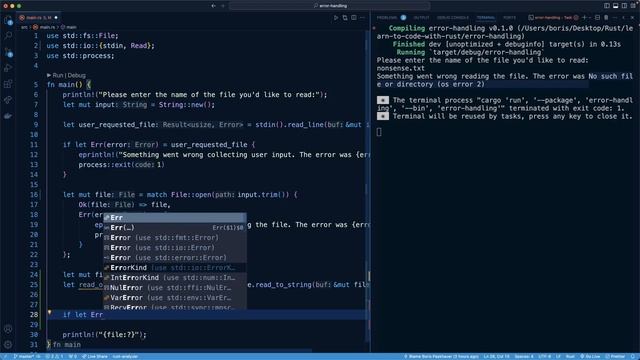Open the Explorer view in activity bar

[8, 20]
